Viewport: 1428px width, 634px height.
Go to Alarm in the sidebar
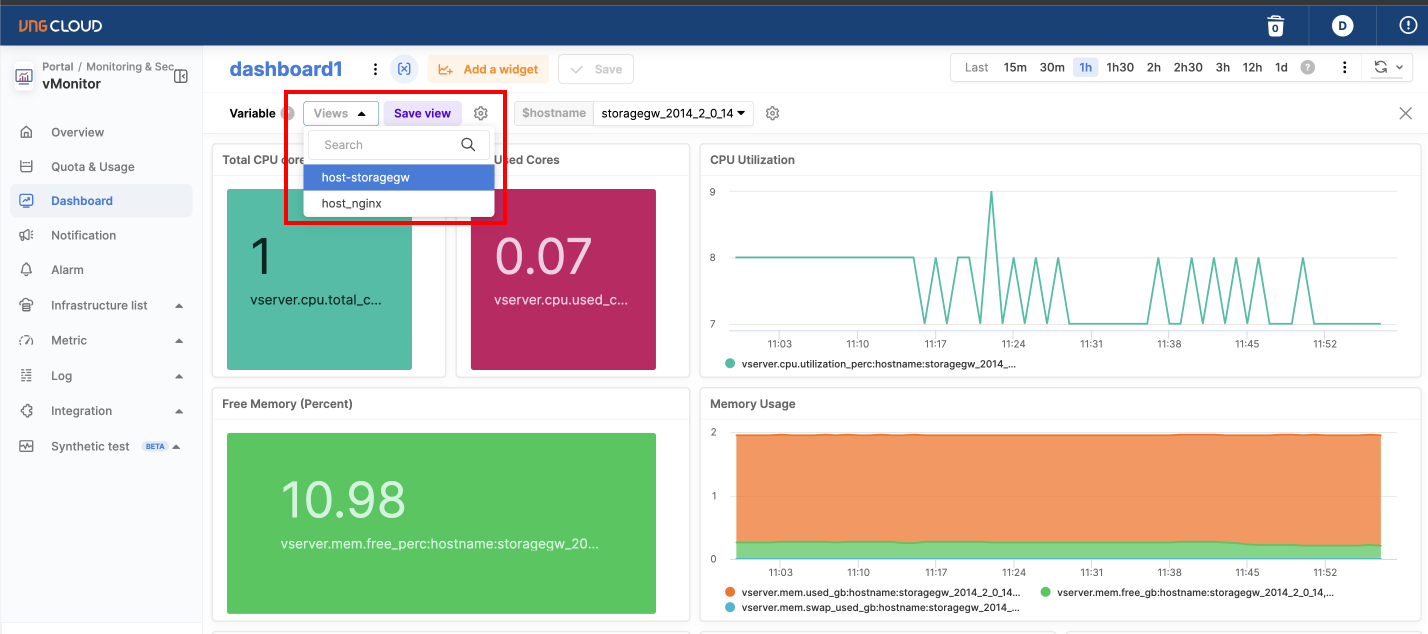[67, 270]
